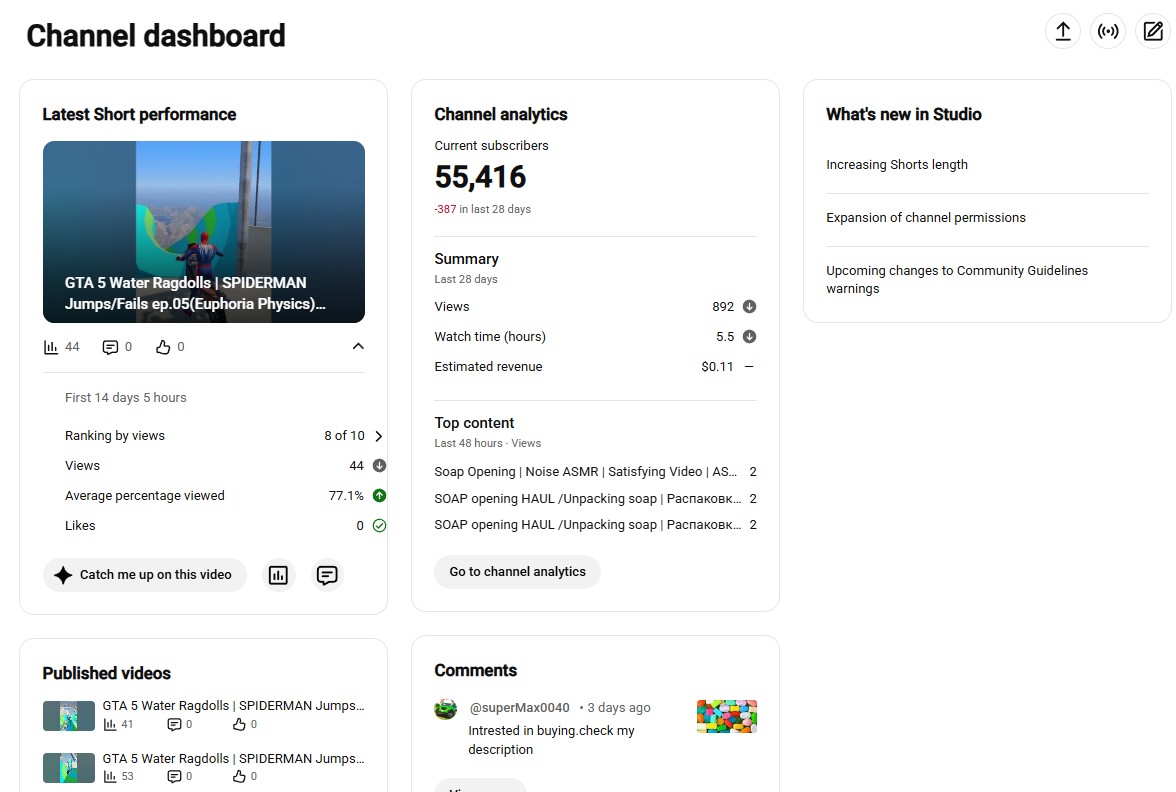
Task: Open Upcoming changes to Community Guidelines warnings
Action: [x=957, y=280]
